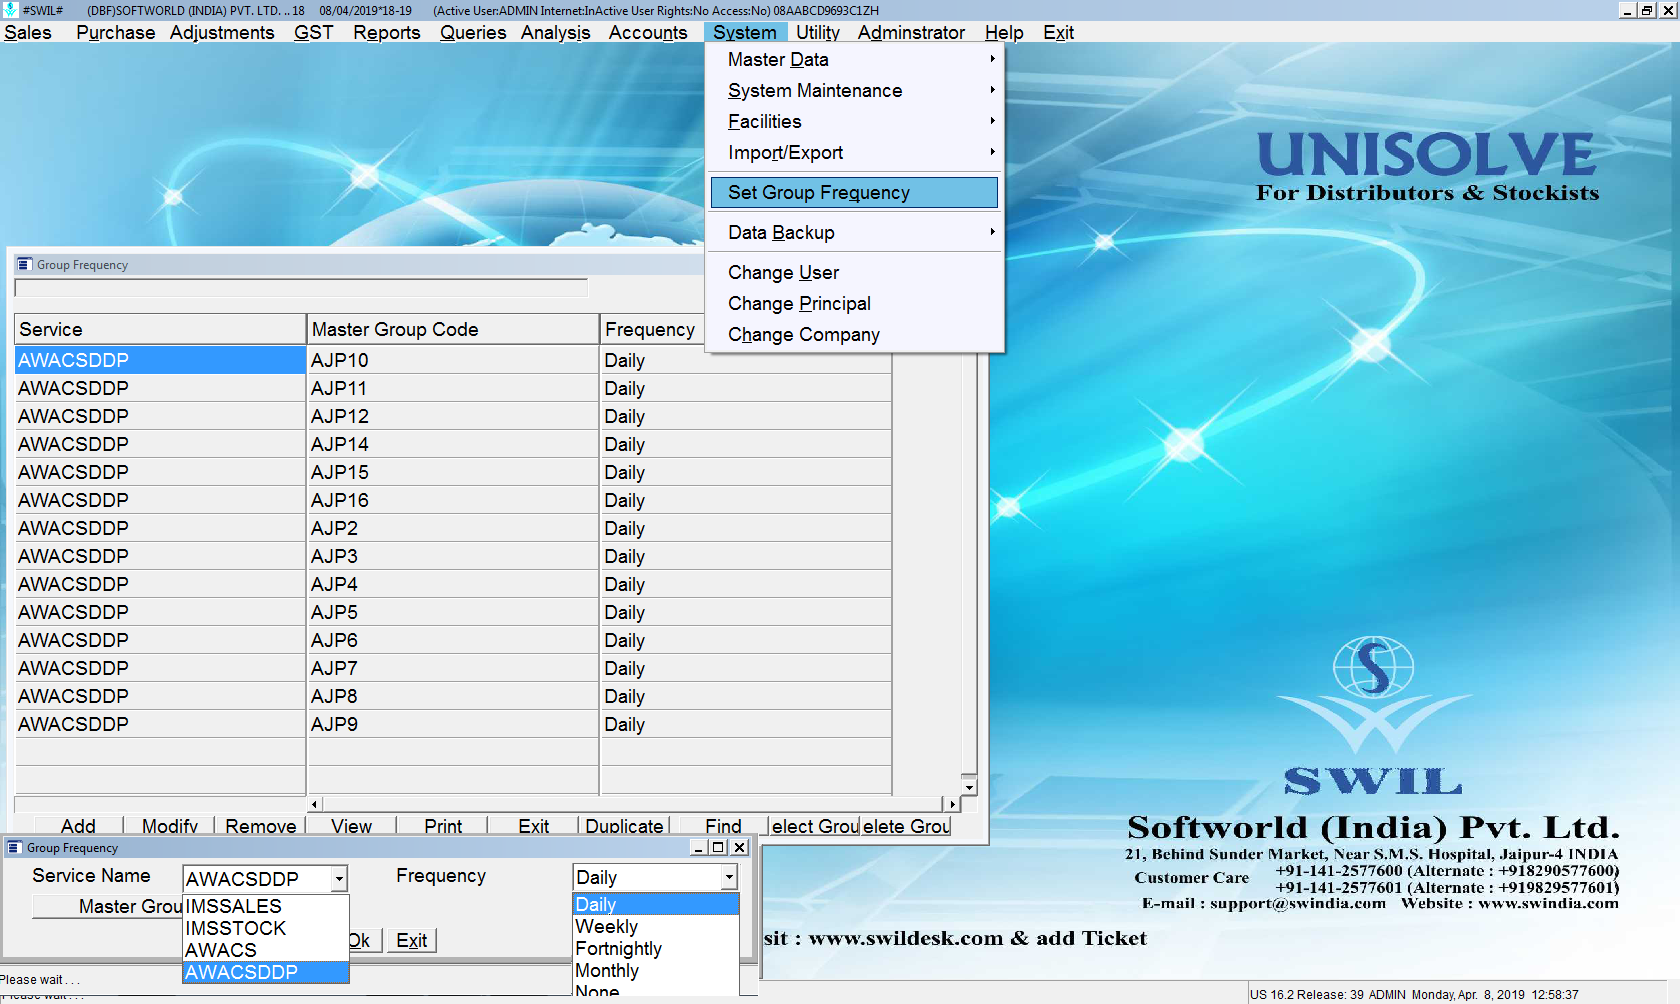Image resolution: width=1680 pixels, height=1004 pixels.
Task: Maximize the Group Frequency dialog
Action: (x=718, y=847)
